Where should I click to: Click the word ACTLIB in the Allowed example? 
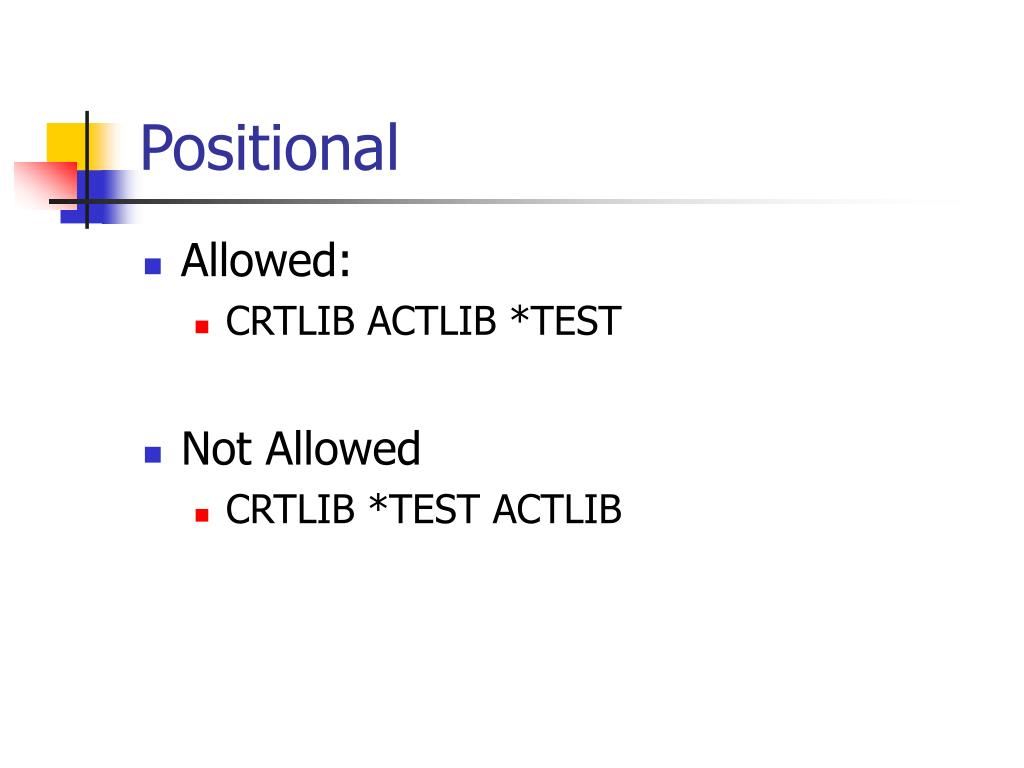tap(432, 321)
